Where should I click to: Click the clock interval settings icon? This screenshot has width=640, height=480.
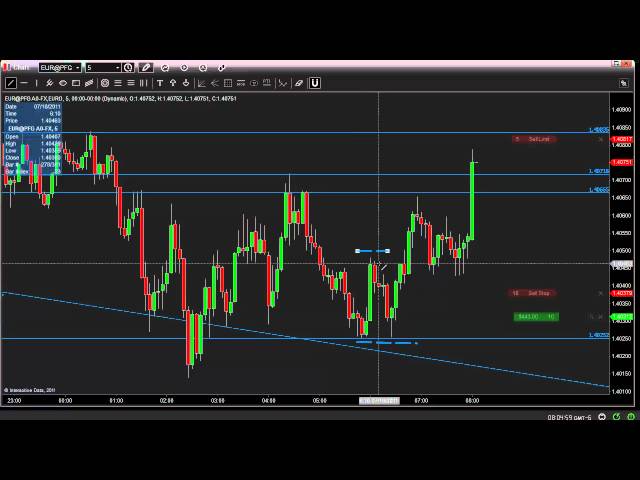[128, 67]
